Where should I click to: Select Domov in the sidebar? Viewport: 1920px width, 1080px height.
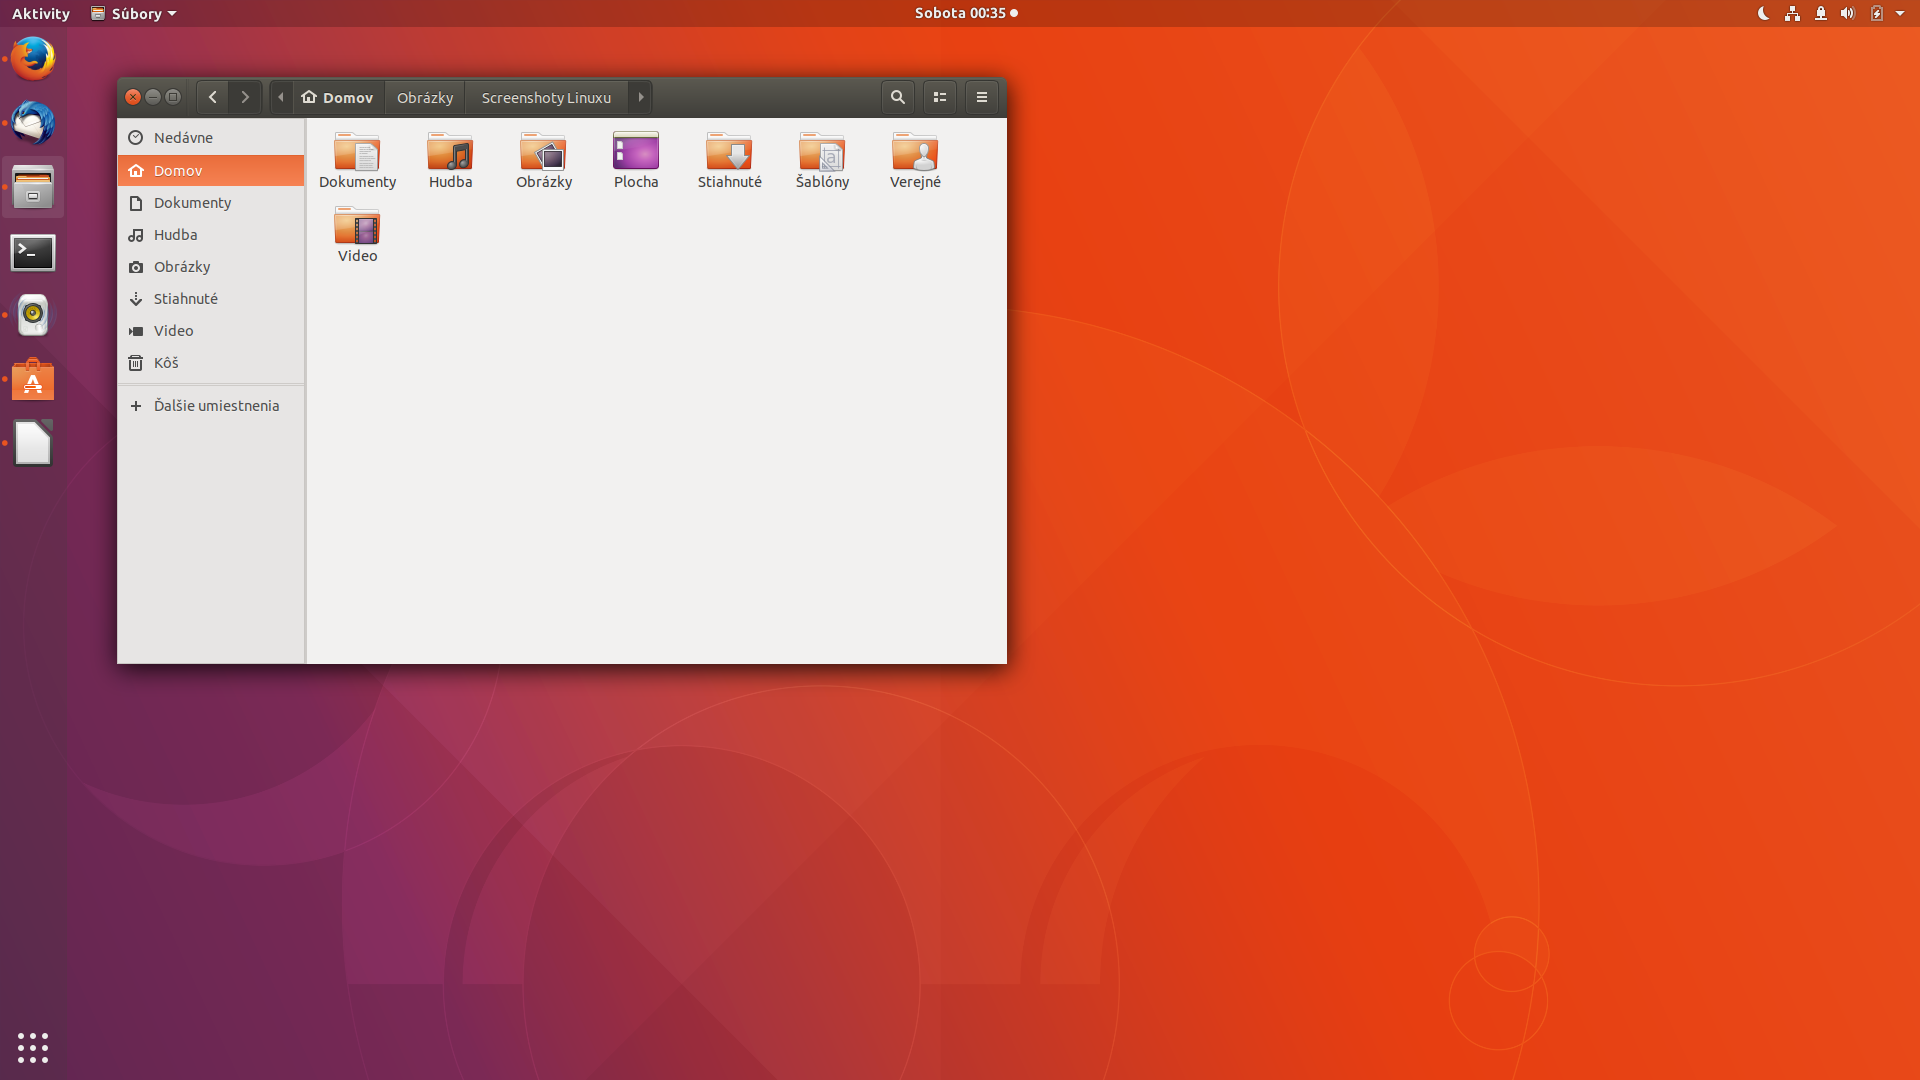coord(211,171)
